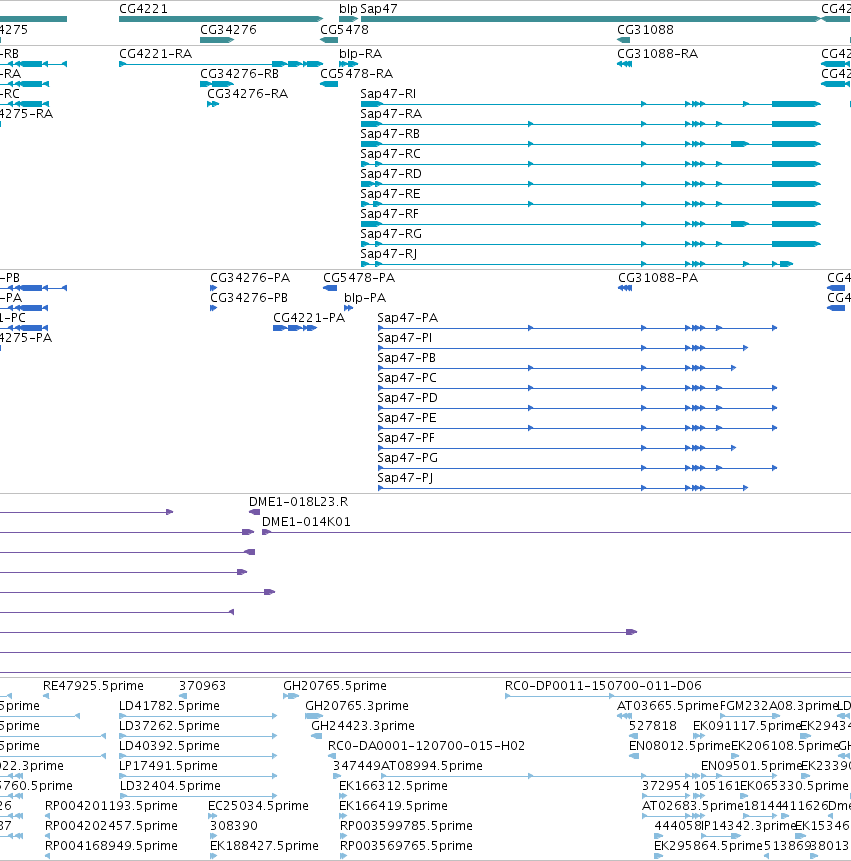This screenshot has width=851, height=861.
Task: Click RC0-DP0011-150700-011-D06 label
Action: point(603,686)
